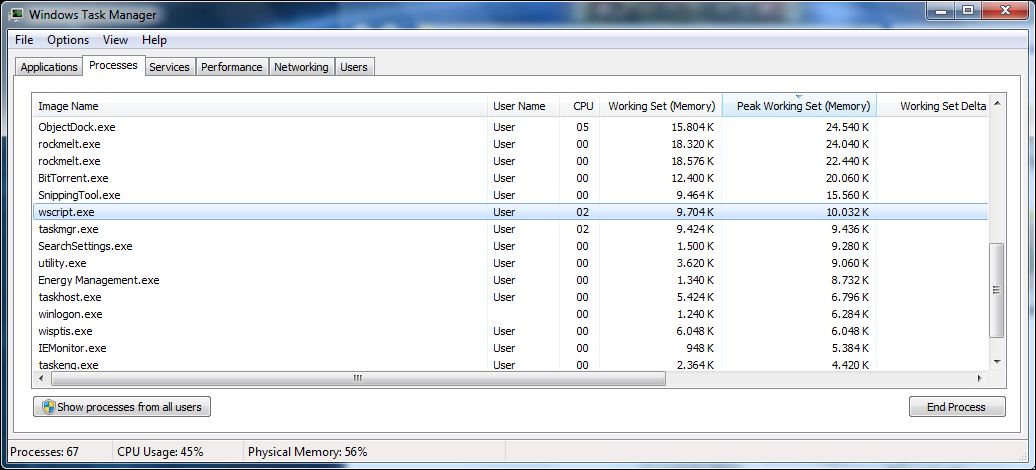
Task: Select the taskeng.exe process
Action: [510, 364]
